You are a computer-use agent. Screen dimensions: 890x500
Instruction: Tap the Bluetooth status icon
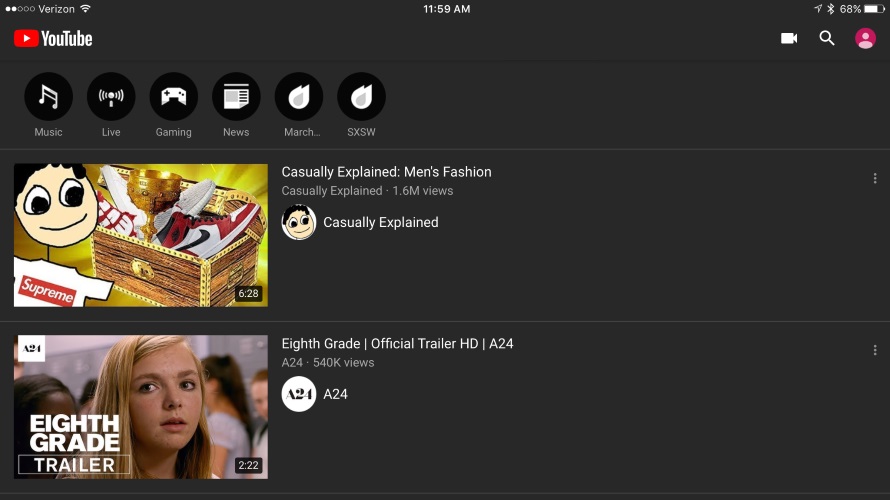pos(830,9)
